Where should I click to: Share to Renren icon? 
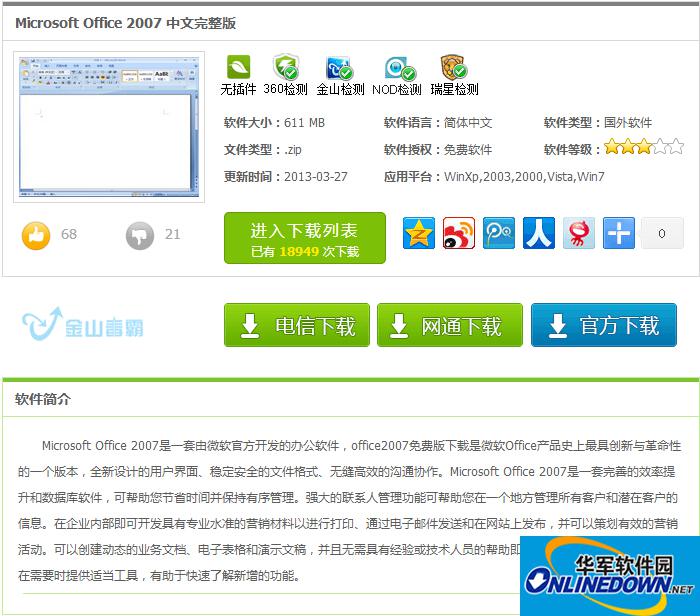click(539, 233)
